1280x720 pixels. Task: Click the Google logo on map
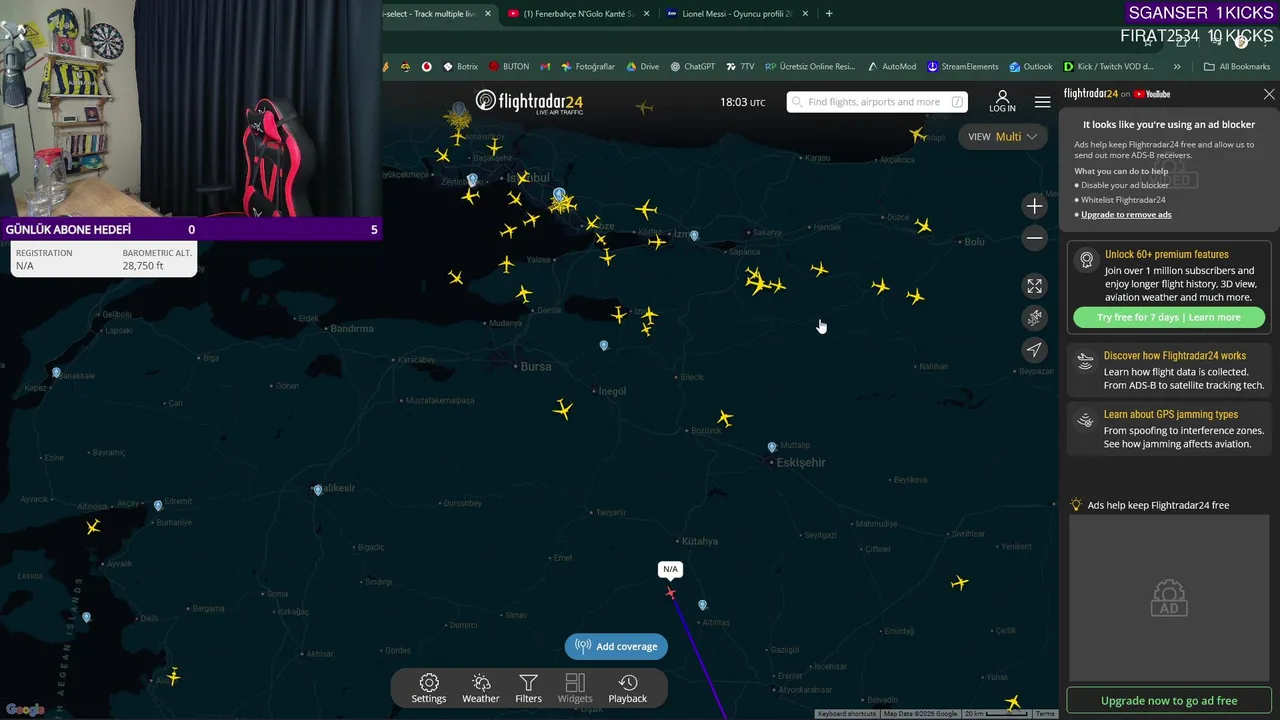coord(25,709)
